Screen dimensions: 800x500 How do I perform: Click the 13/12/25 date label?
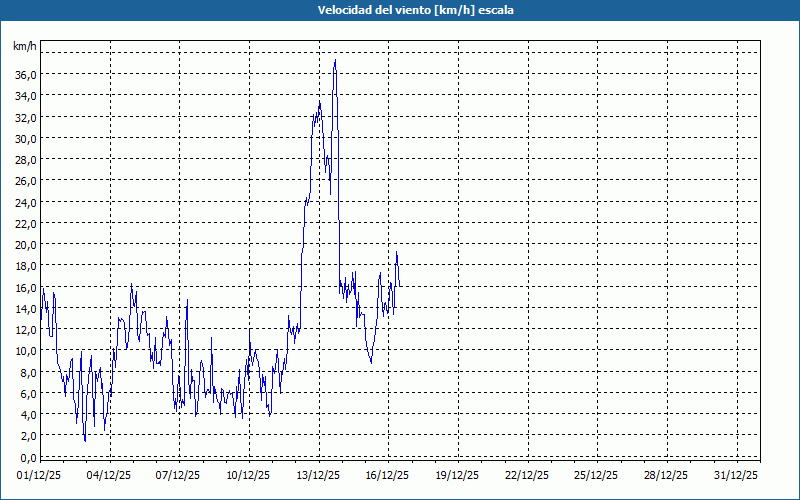(319, 475)
